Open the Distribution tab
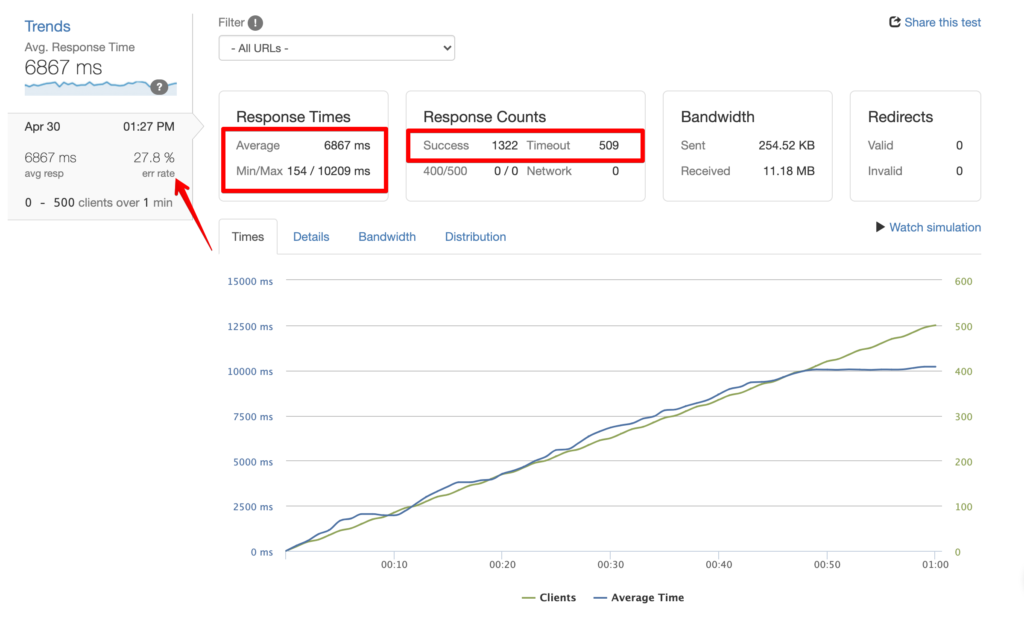Viewport: 1024px width, 626px height. [x=475, y=236]
